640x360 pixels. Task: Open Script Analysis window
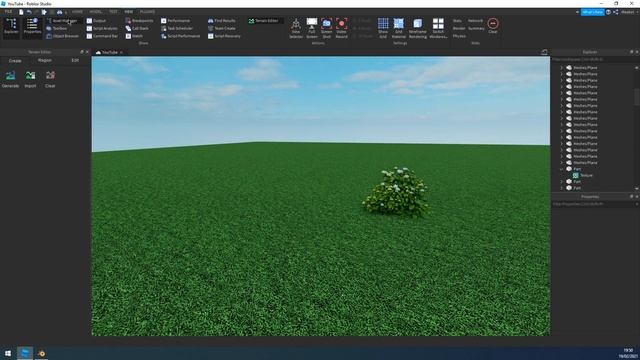click(x=102, y=29)
